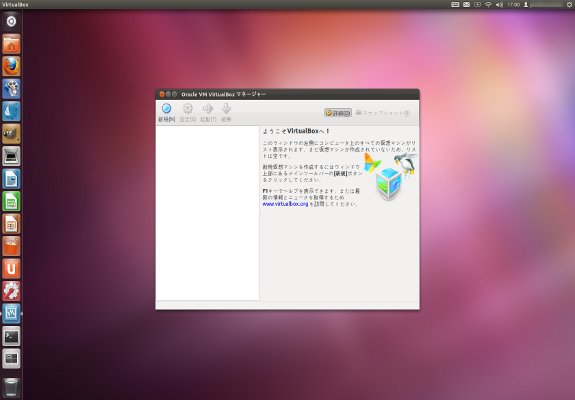The width and height of the screenshot is (575, 400).
Task: Open System Settings wrench-gear launcher icon
Action: coord(11,291)
